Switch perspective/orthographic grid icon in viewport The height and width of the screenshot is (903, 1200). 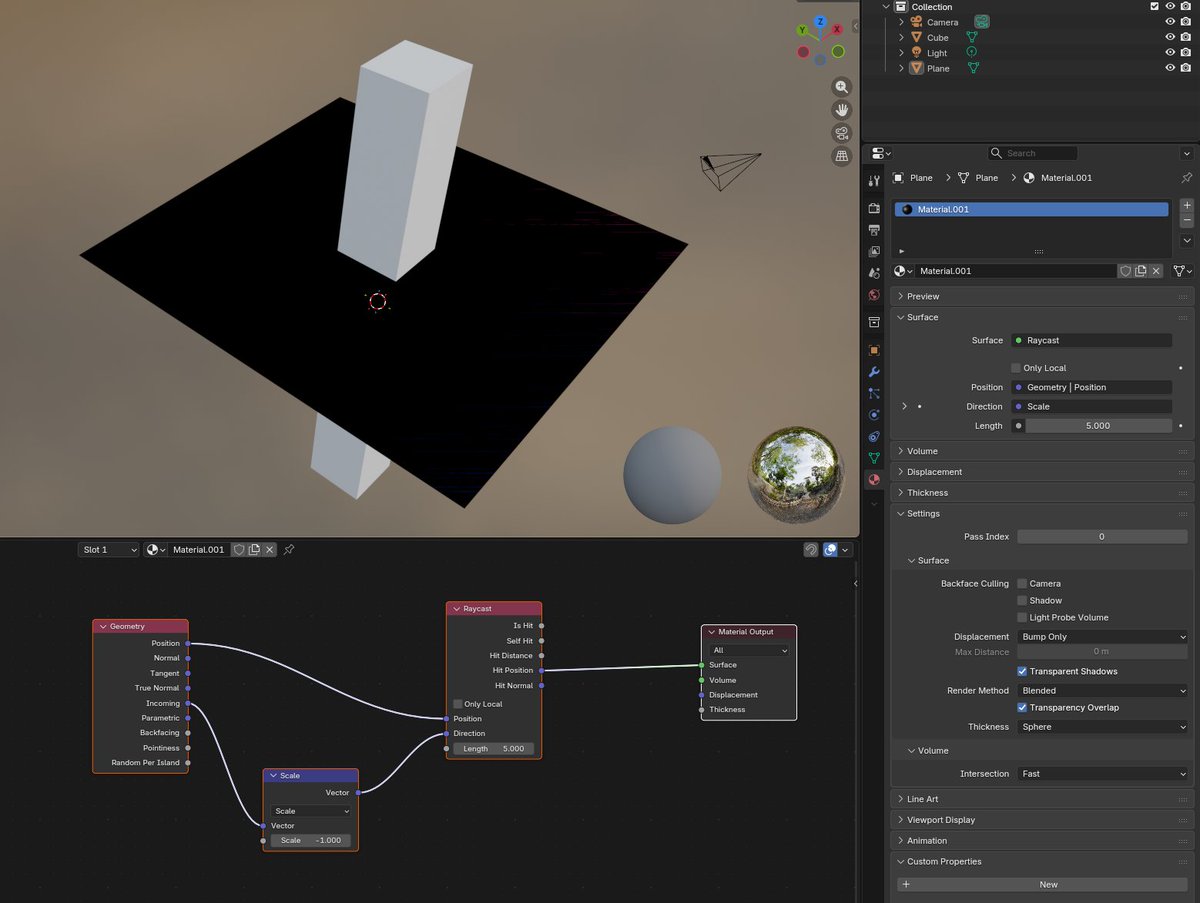842,156
